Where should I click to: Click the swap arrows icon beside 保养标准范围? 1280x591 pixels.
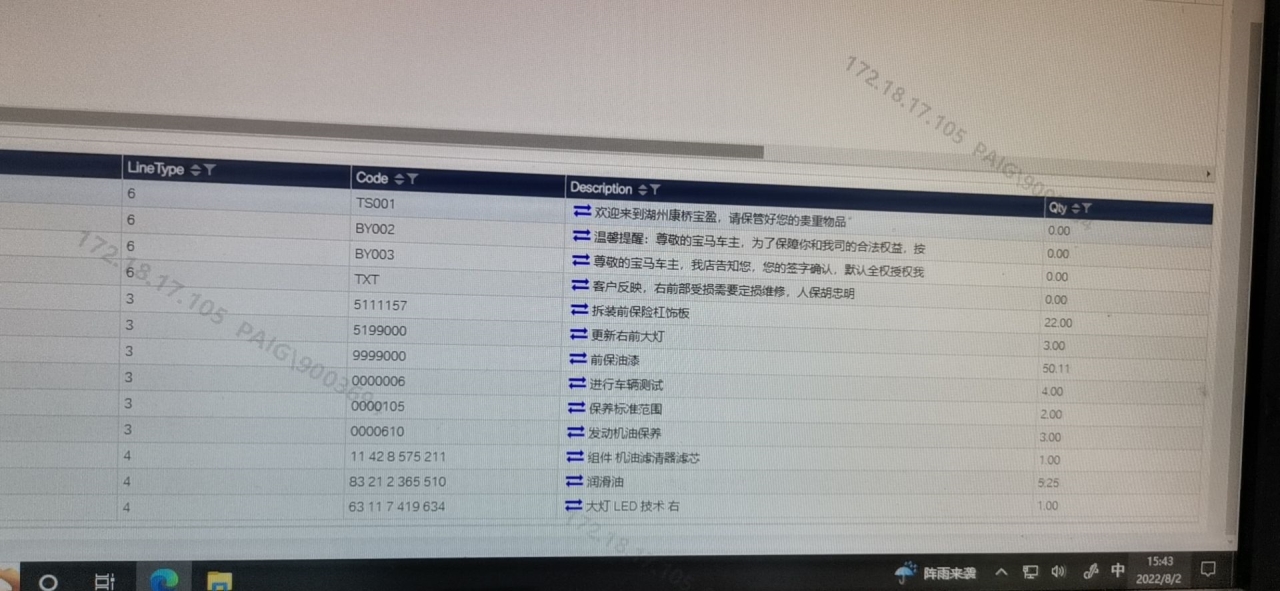click(576, 408)
